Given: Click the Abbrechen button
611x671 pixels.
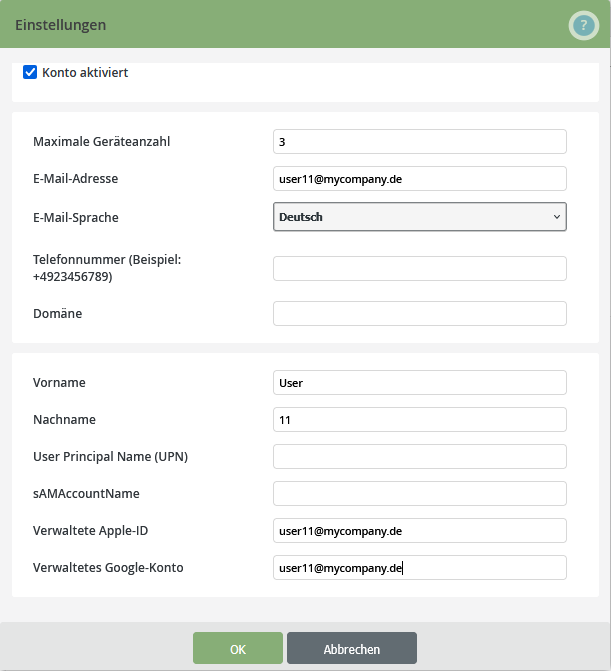Looking at the screenshot, I should point(352,648).
